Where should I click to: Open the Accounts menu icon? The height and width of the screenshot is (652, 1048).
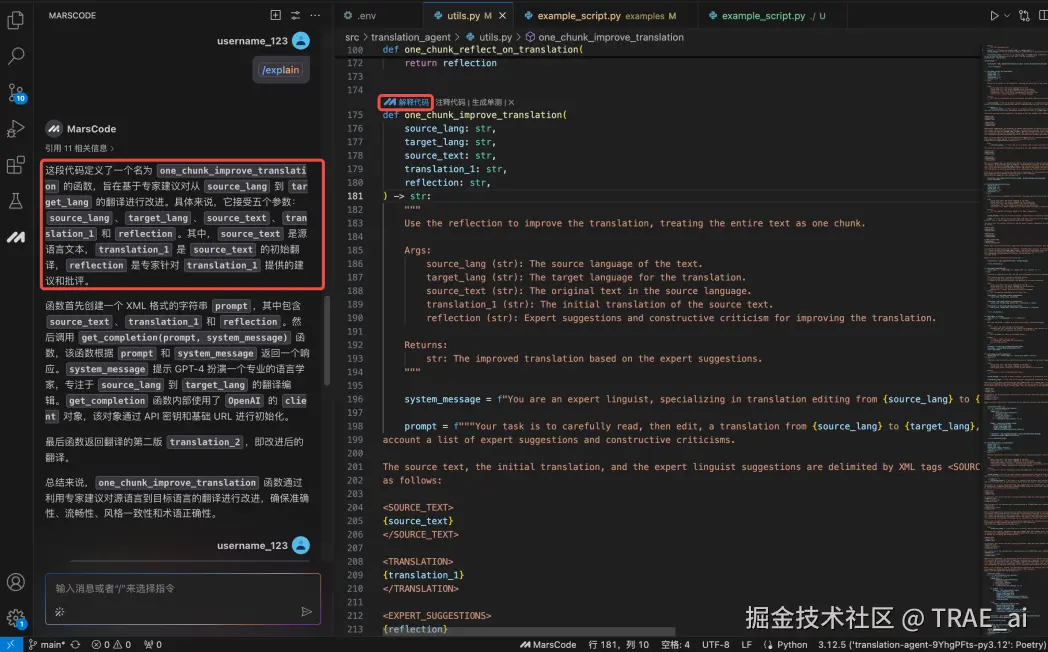(15, 582)
